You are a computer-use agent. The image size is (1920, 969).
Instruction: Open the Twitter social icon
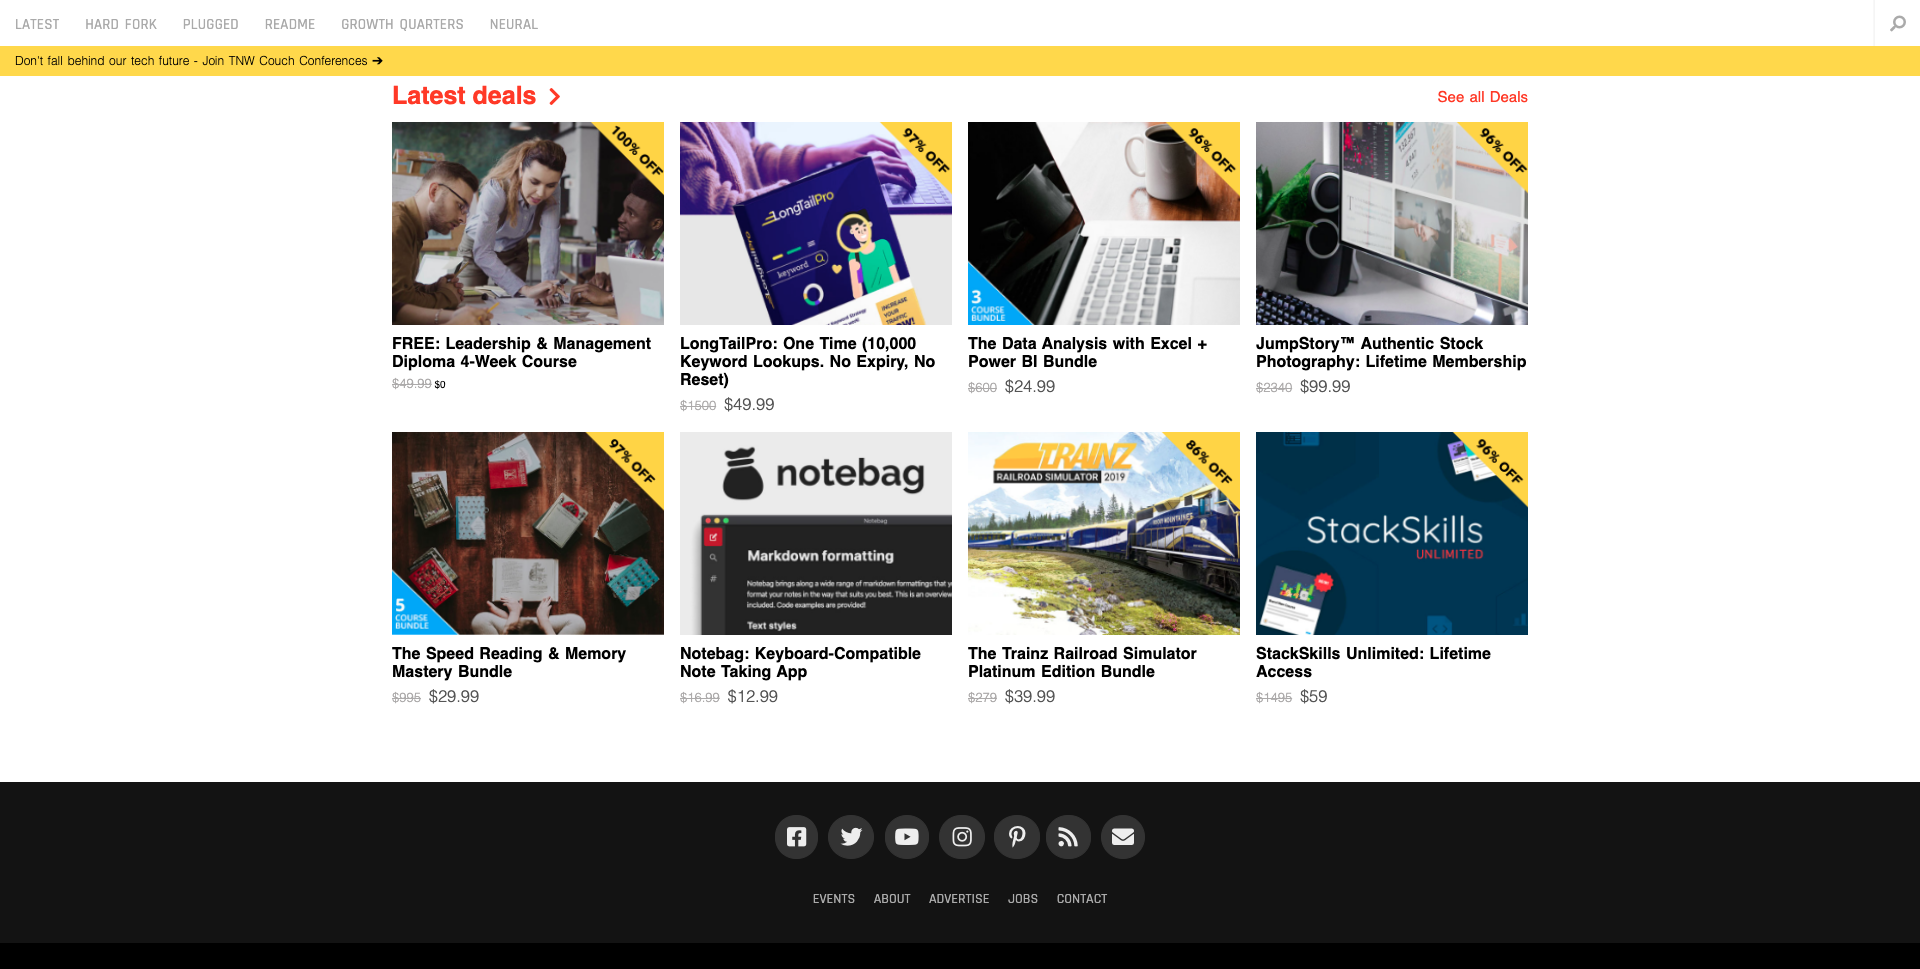point(851,837)
